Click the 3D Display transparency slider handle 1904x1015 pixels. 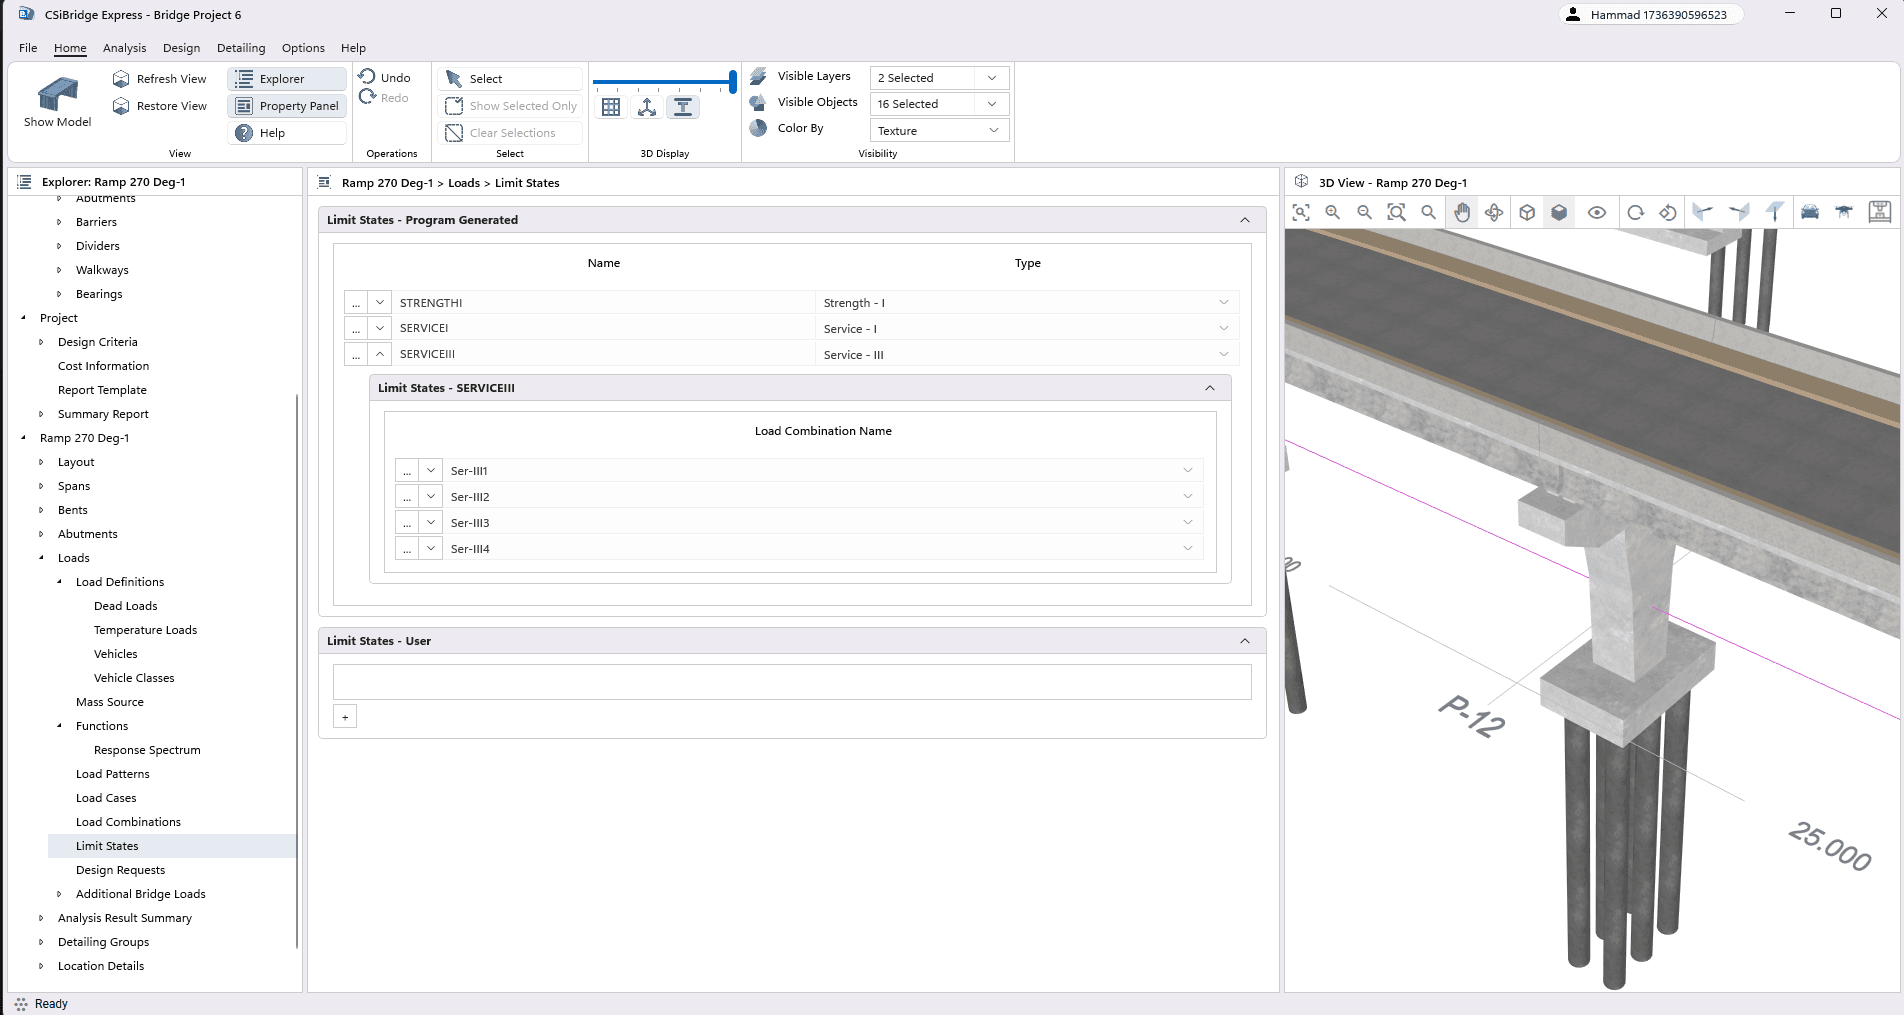(733, 82)
